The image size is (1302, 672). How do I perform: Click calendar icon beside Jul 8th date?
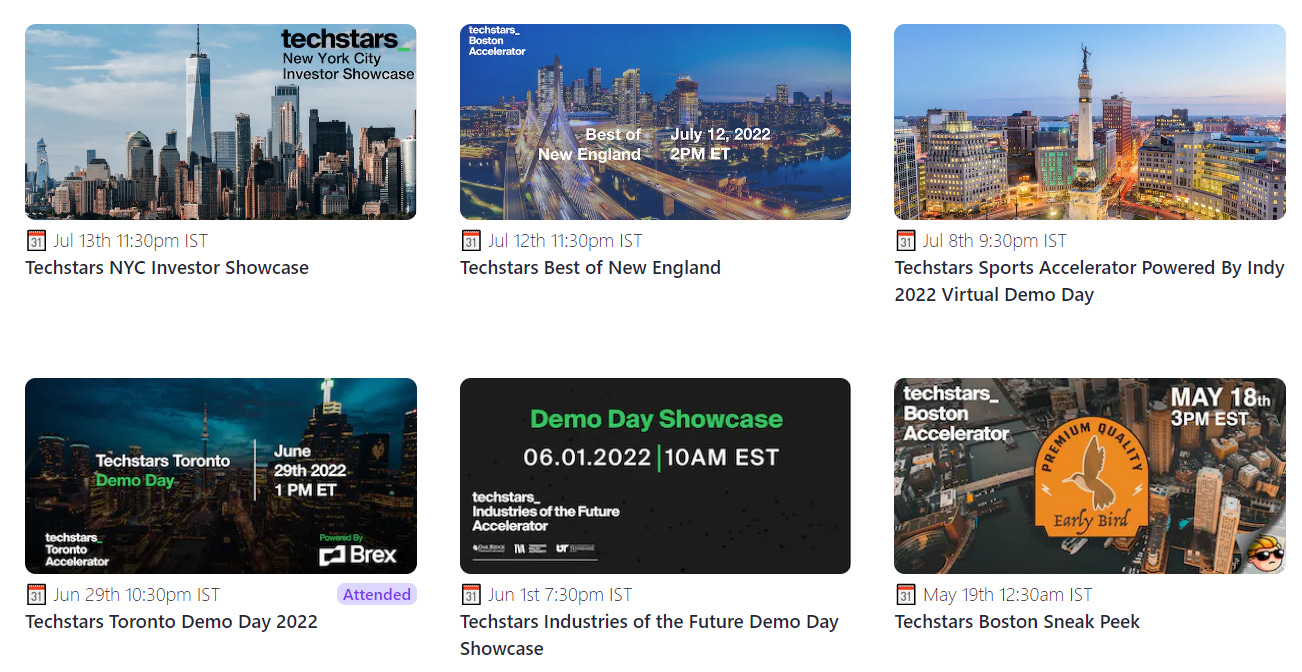tap(906, 241)
